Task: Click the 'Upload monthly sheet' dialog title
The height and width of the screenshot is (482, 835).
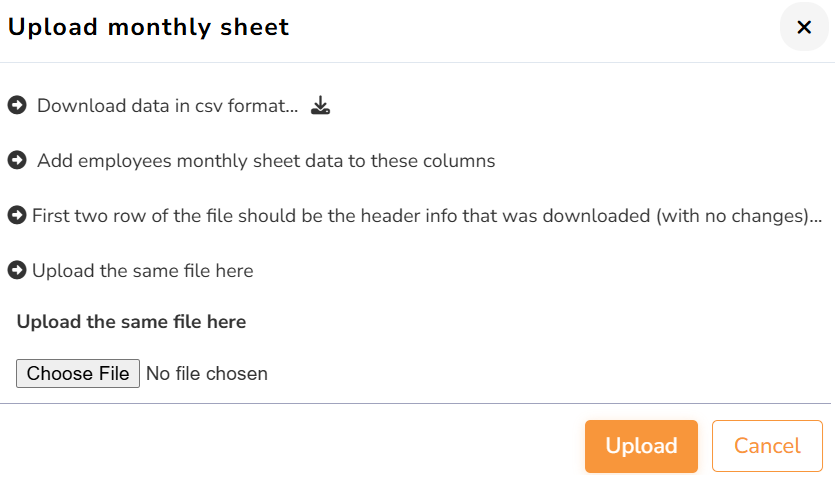Action: point(148,27)
